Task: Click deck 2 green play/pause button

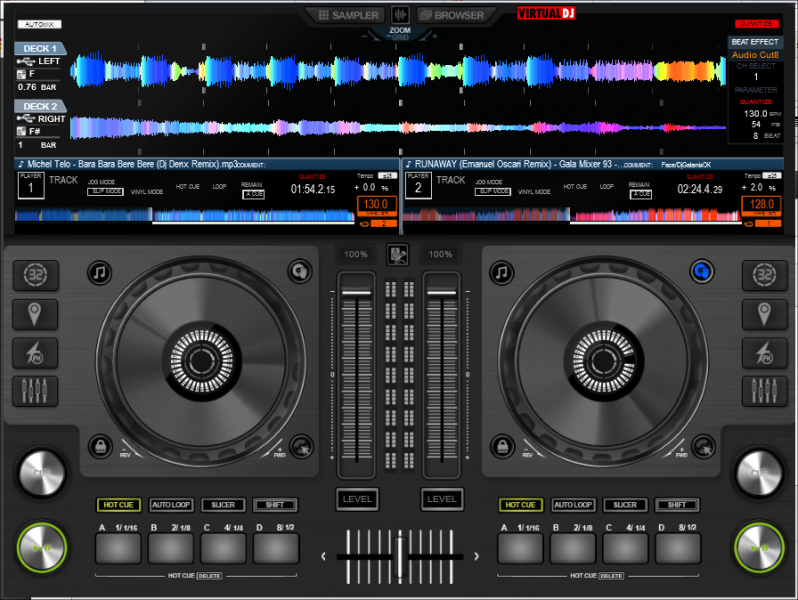Action: tap(759, 548)
